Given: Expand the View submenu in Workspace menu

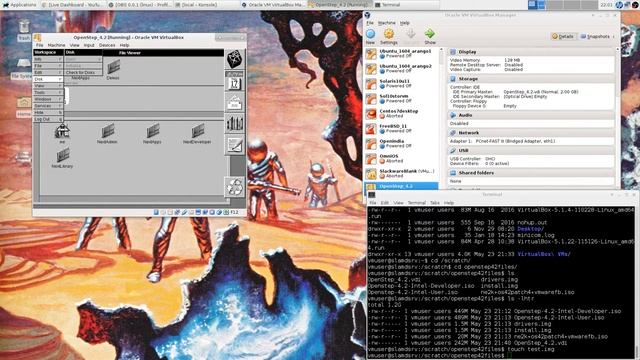Looking at the screenshot, I should click(x=48, y=86).
